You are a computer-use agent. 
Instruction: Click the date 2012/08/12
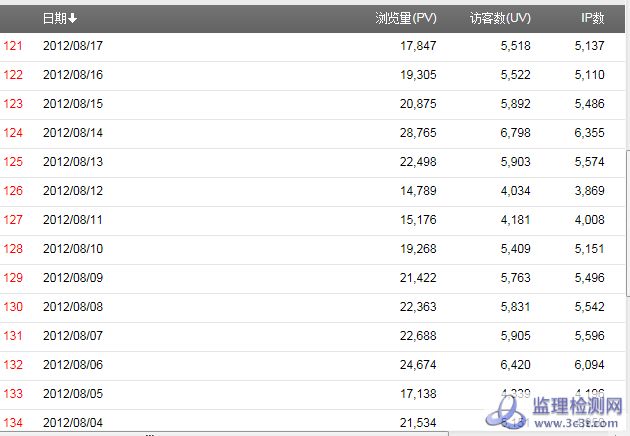[73, 191]
